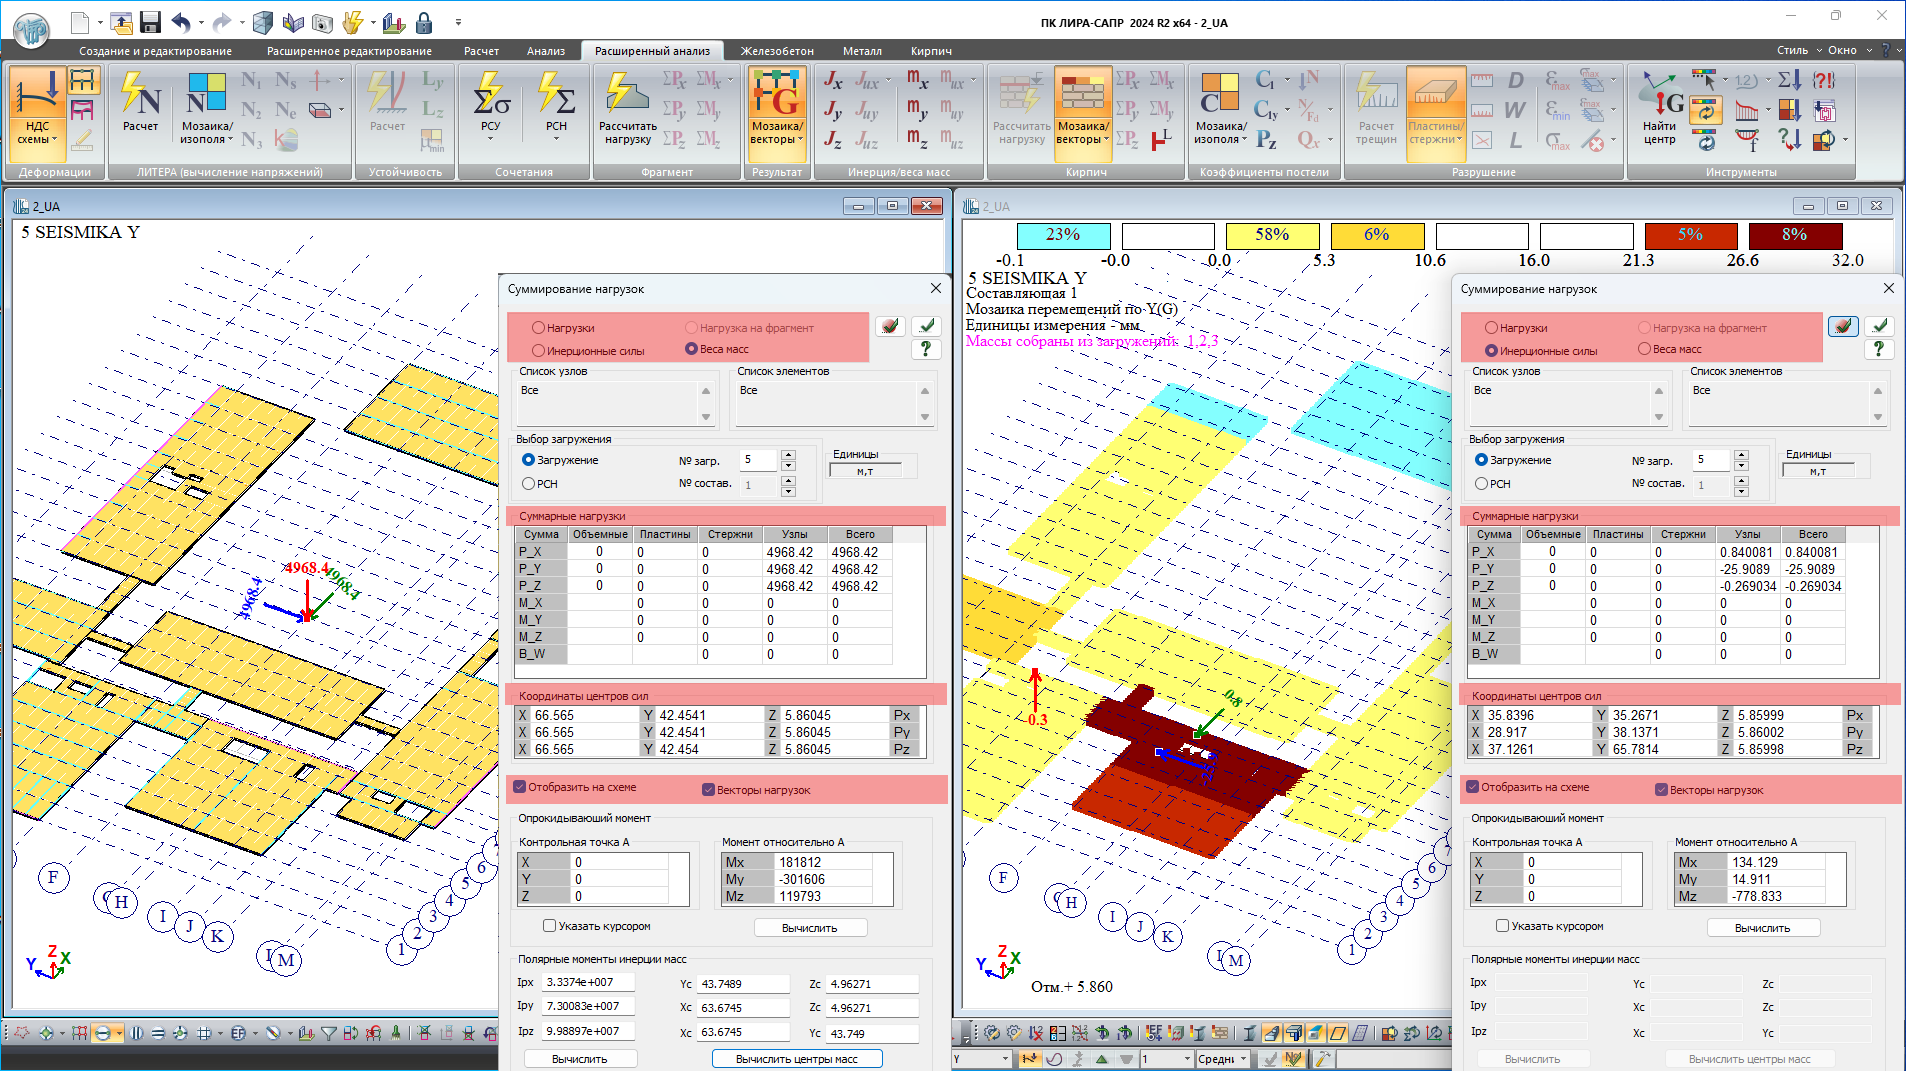Click the Undo arrow in quick toolbar

[x=181, y=22]
